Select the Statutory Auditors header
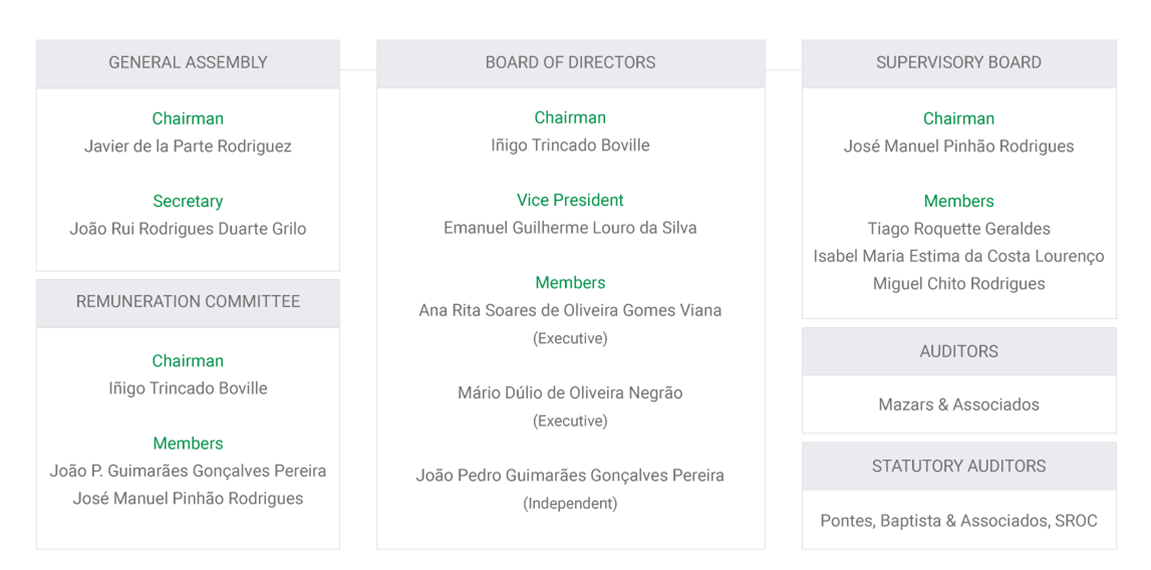 click(959, 466)
